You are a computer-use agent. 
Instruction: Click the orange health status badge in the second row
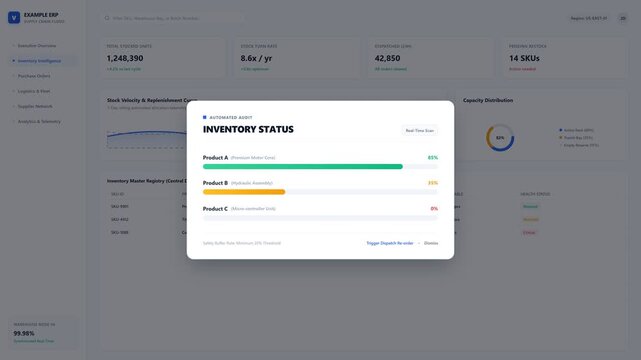point(531,219)
